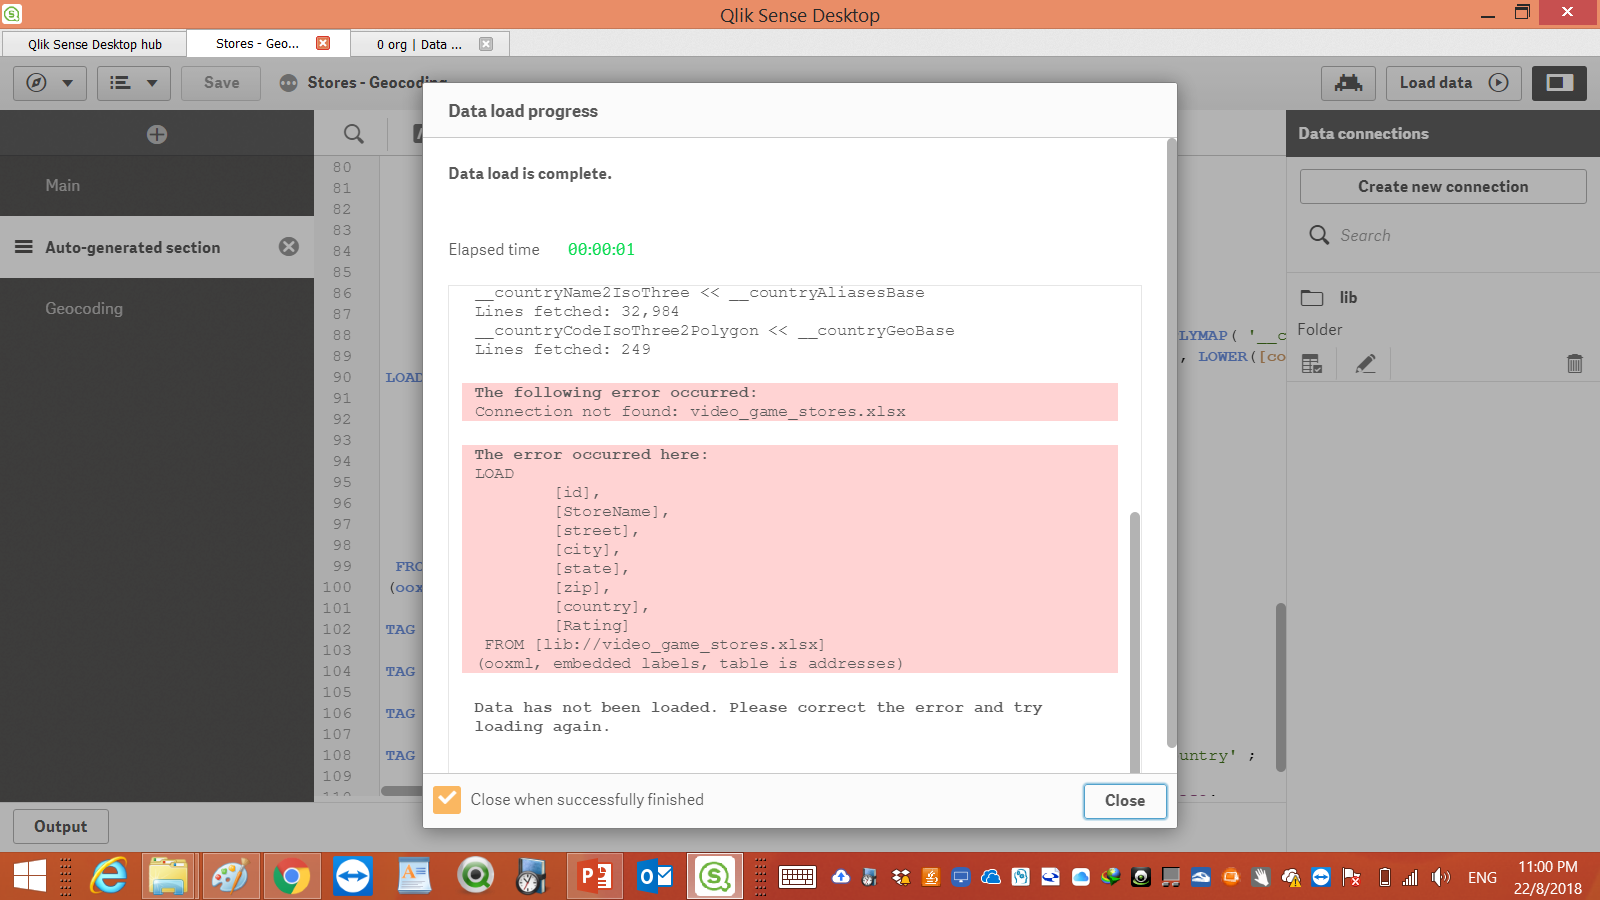Click Qlik Sense taskbar icon
1600x900 pixels.
tap(715, 877)
